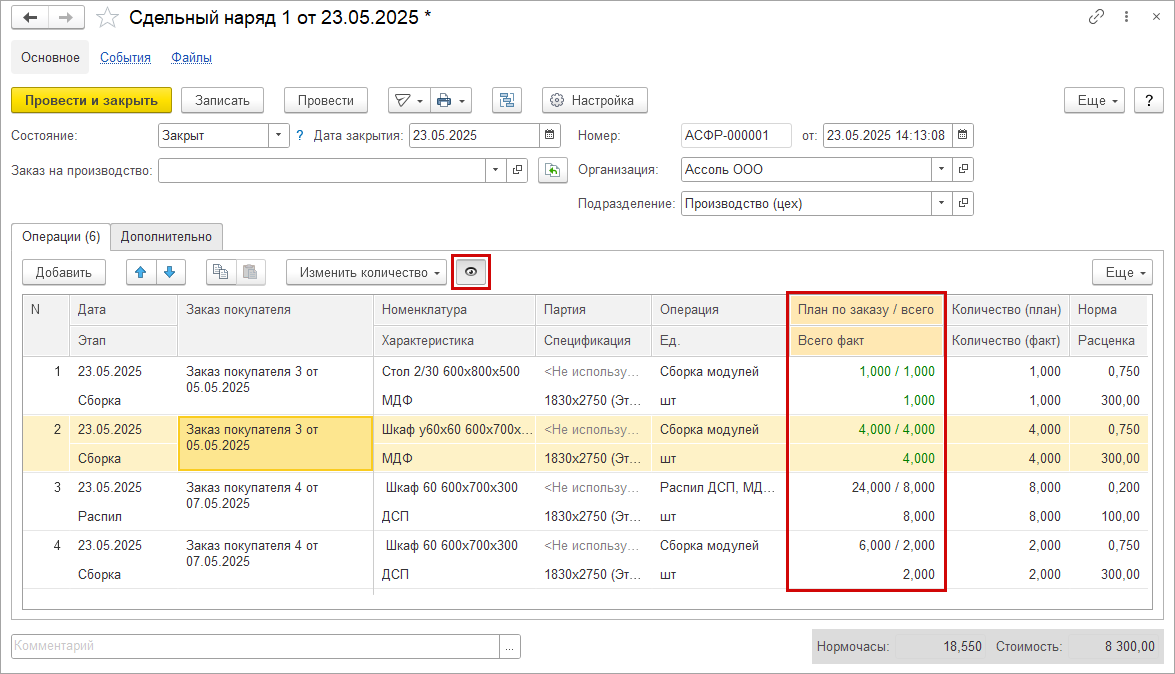Open calendar for Дата закрытия field
1175x674 pixels.
pyautogui.click(x=550, y=135)
